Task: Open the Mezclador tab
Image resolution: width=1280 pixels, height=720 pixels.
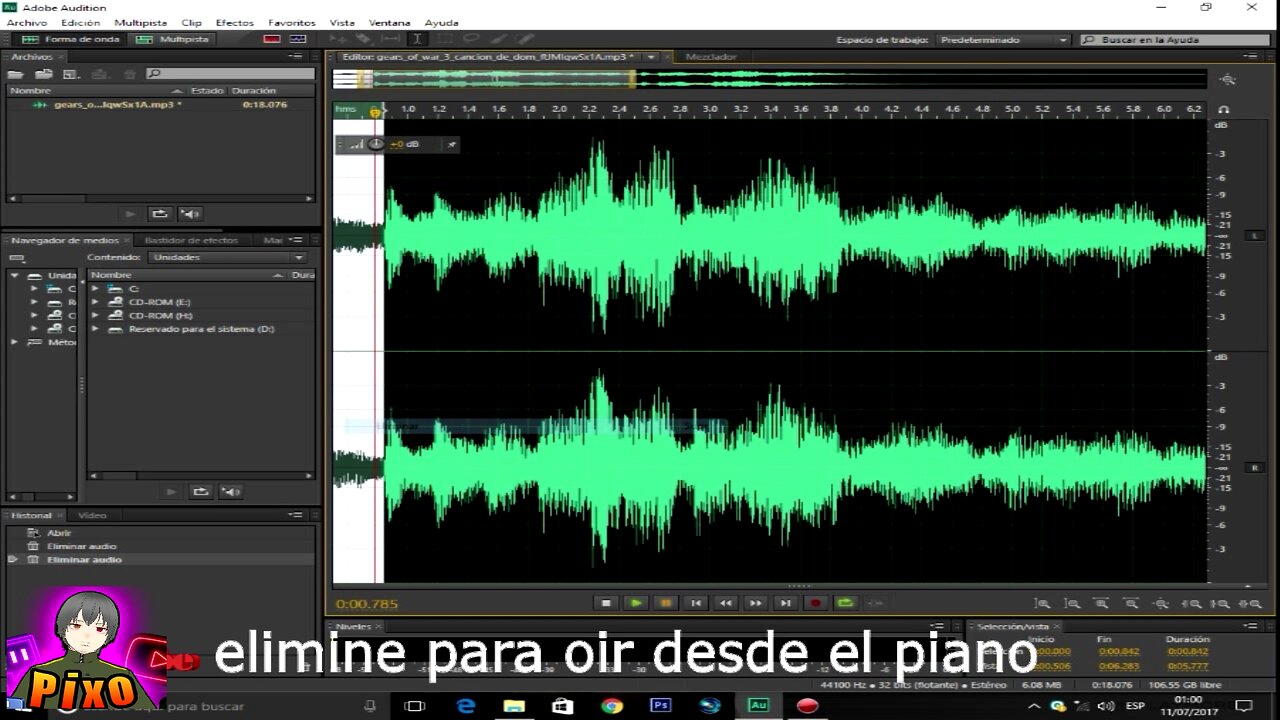Action: [x=711, y=57]
